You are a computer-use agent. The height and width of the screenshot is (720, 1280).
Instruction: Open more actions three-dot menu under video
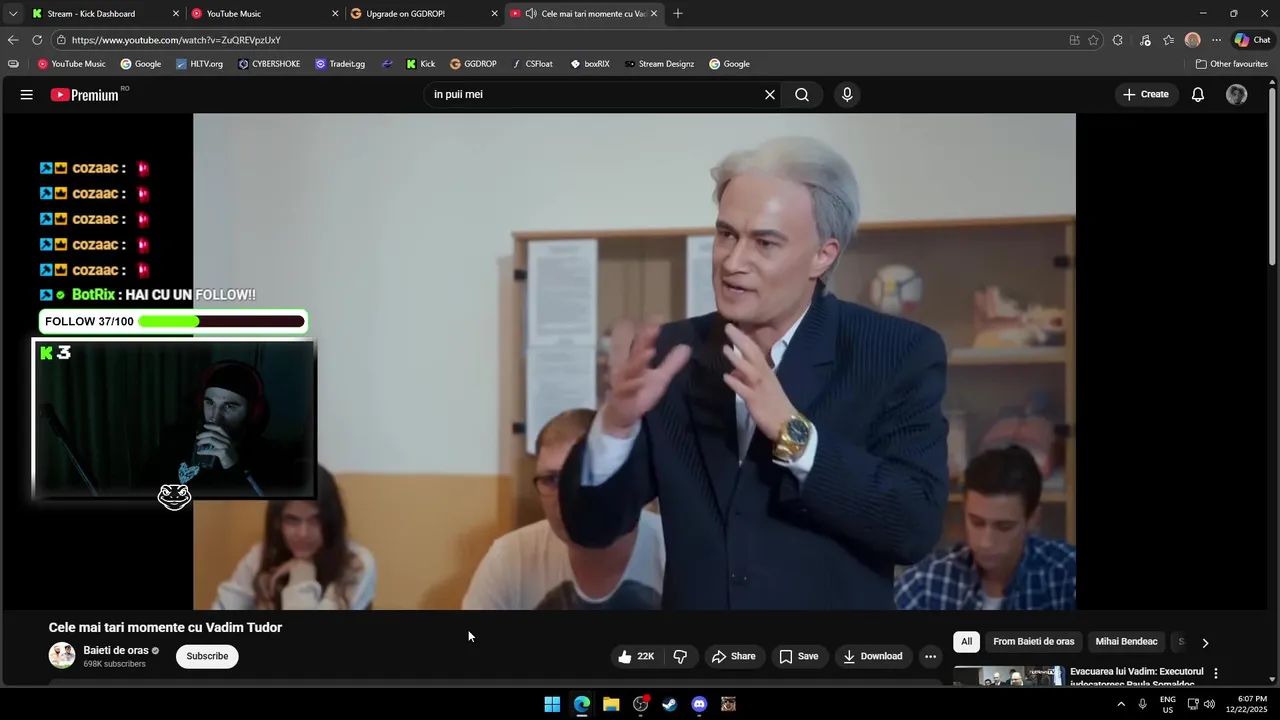pos(931,657)
